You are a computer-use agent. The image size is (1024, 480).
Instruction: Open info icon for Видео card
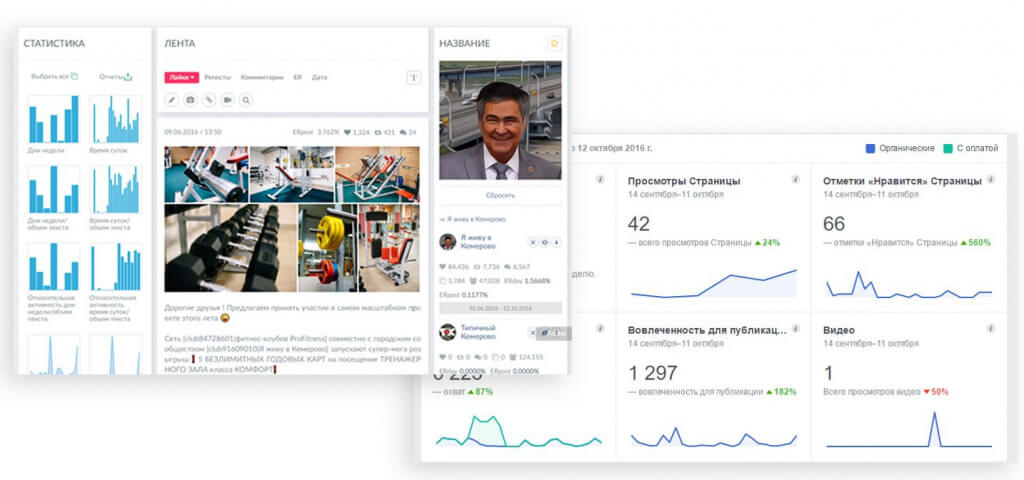pos(991,328)
